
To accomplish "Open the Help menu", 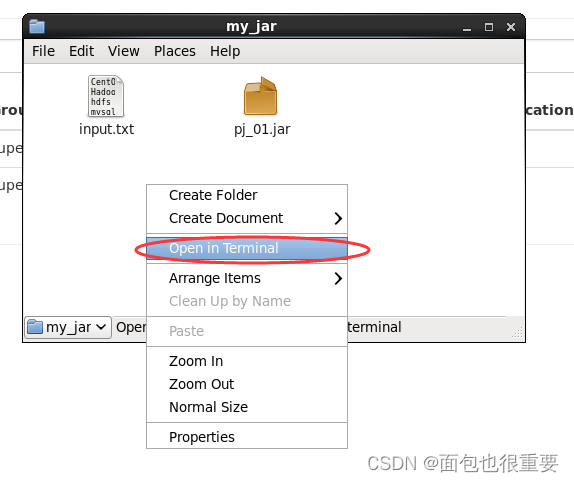I will pyautogui.click(x=225, y=51).
